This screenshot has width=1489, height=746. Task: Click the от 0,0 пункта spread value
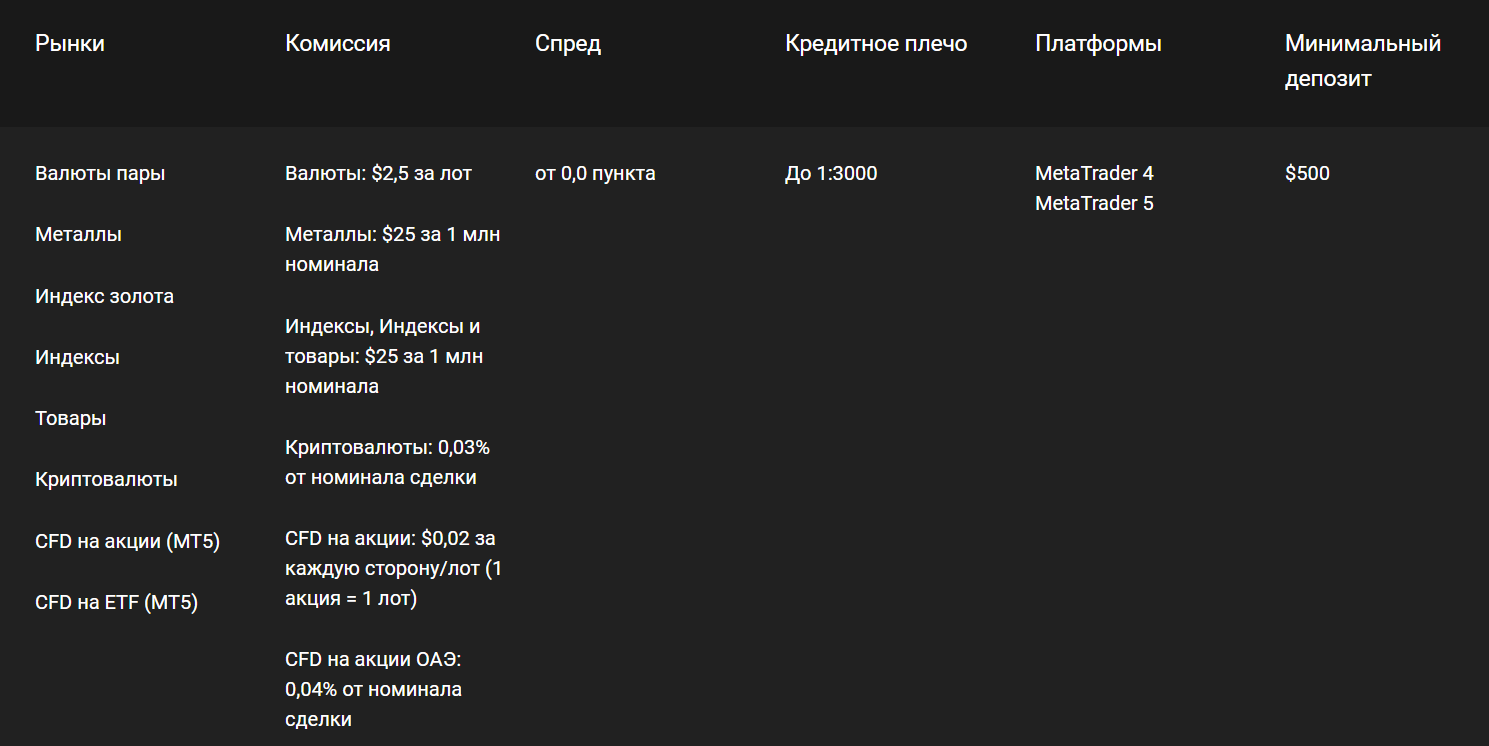click(x=595, y=174)
